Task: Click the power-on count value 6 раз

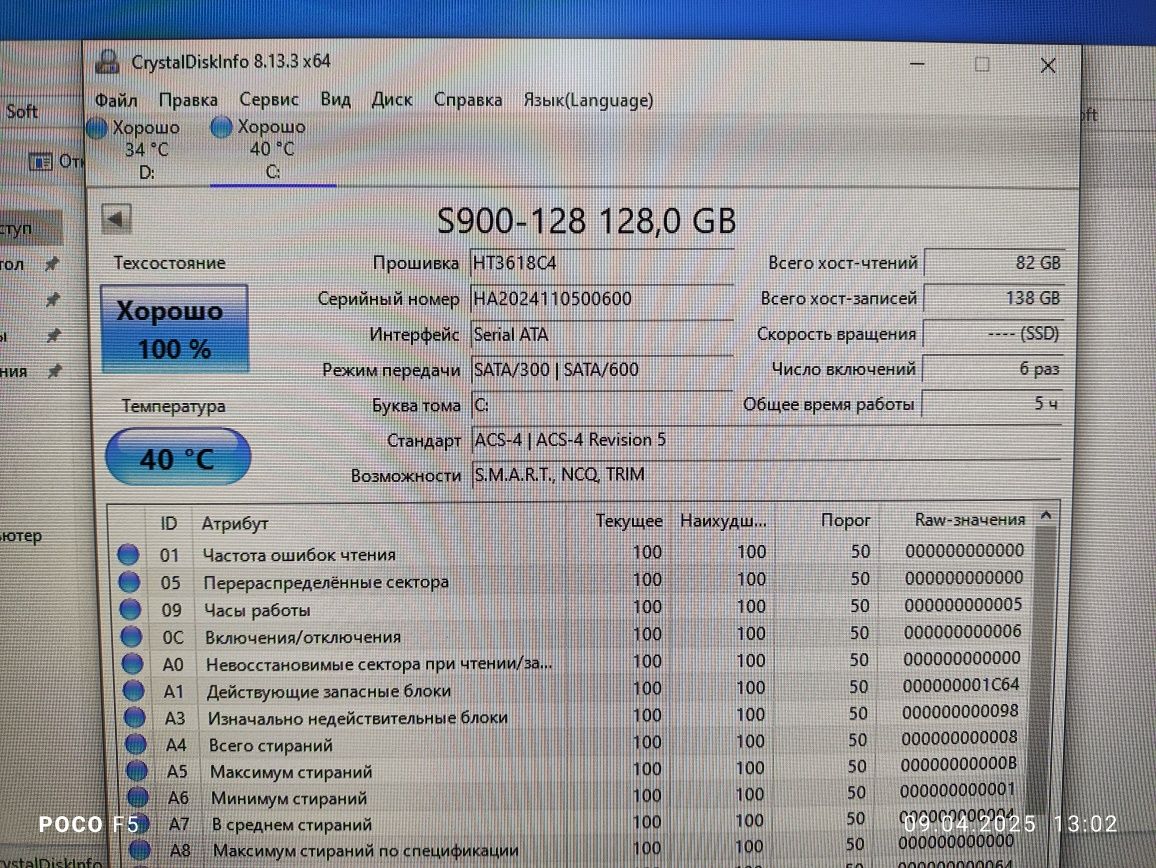Action: click(x=993, y=369)
